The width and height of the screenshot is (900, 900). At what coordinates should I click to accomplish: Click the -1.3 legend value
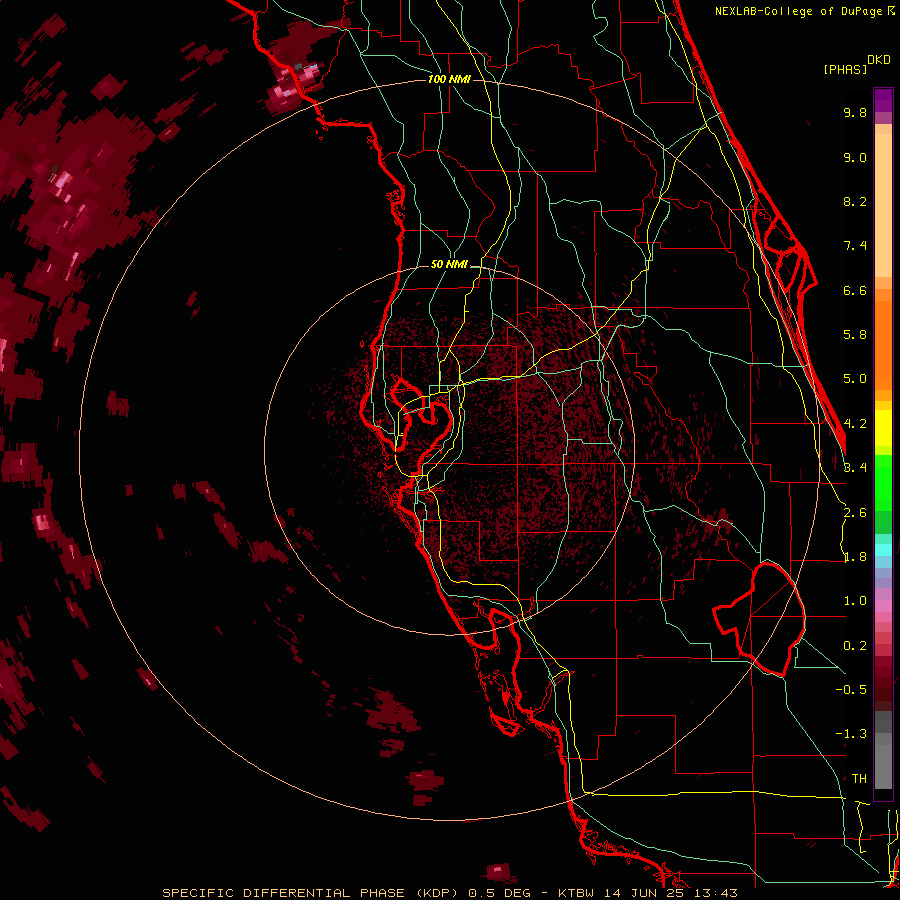[x=851, y=735]
